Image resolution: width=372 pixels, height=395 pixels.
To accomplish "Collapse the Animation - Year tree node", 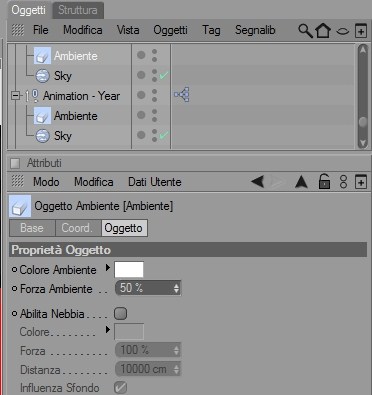I will click(15, 96).
